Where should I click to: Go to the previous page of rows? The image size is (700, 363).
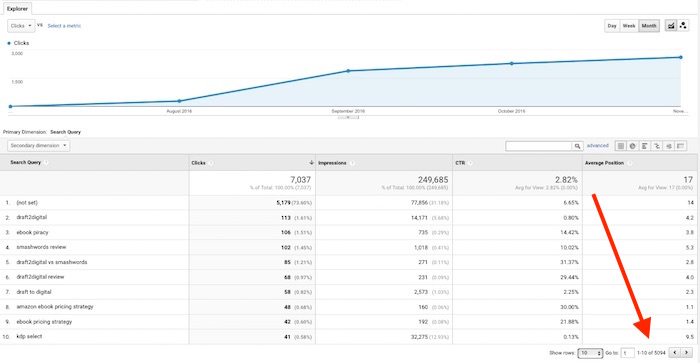tap(675, 353)
